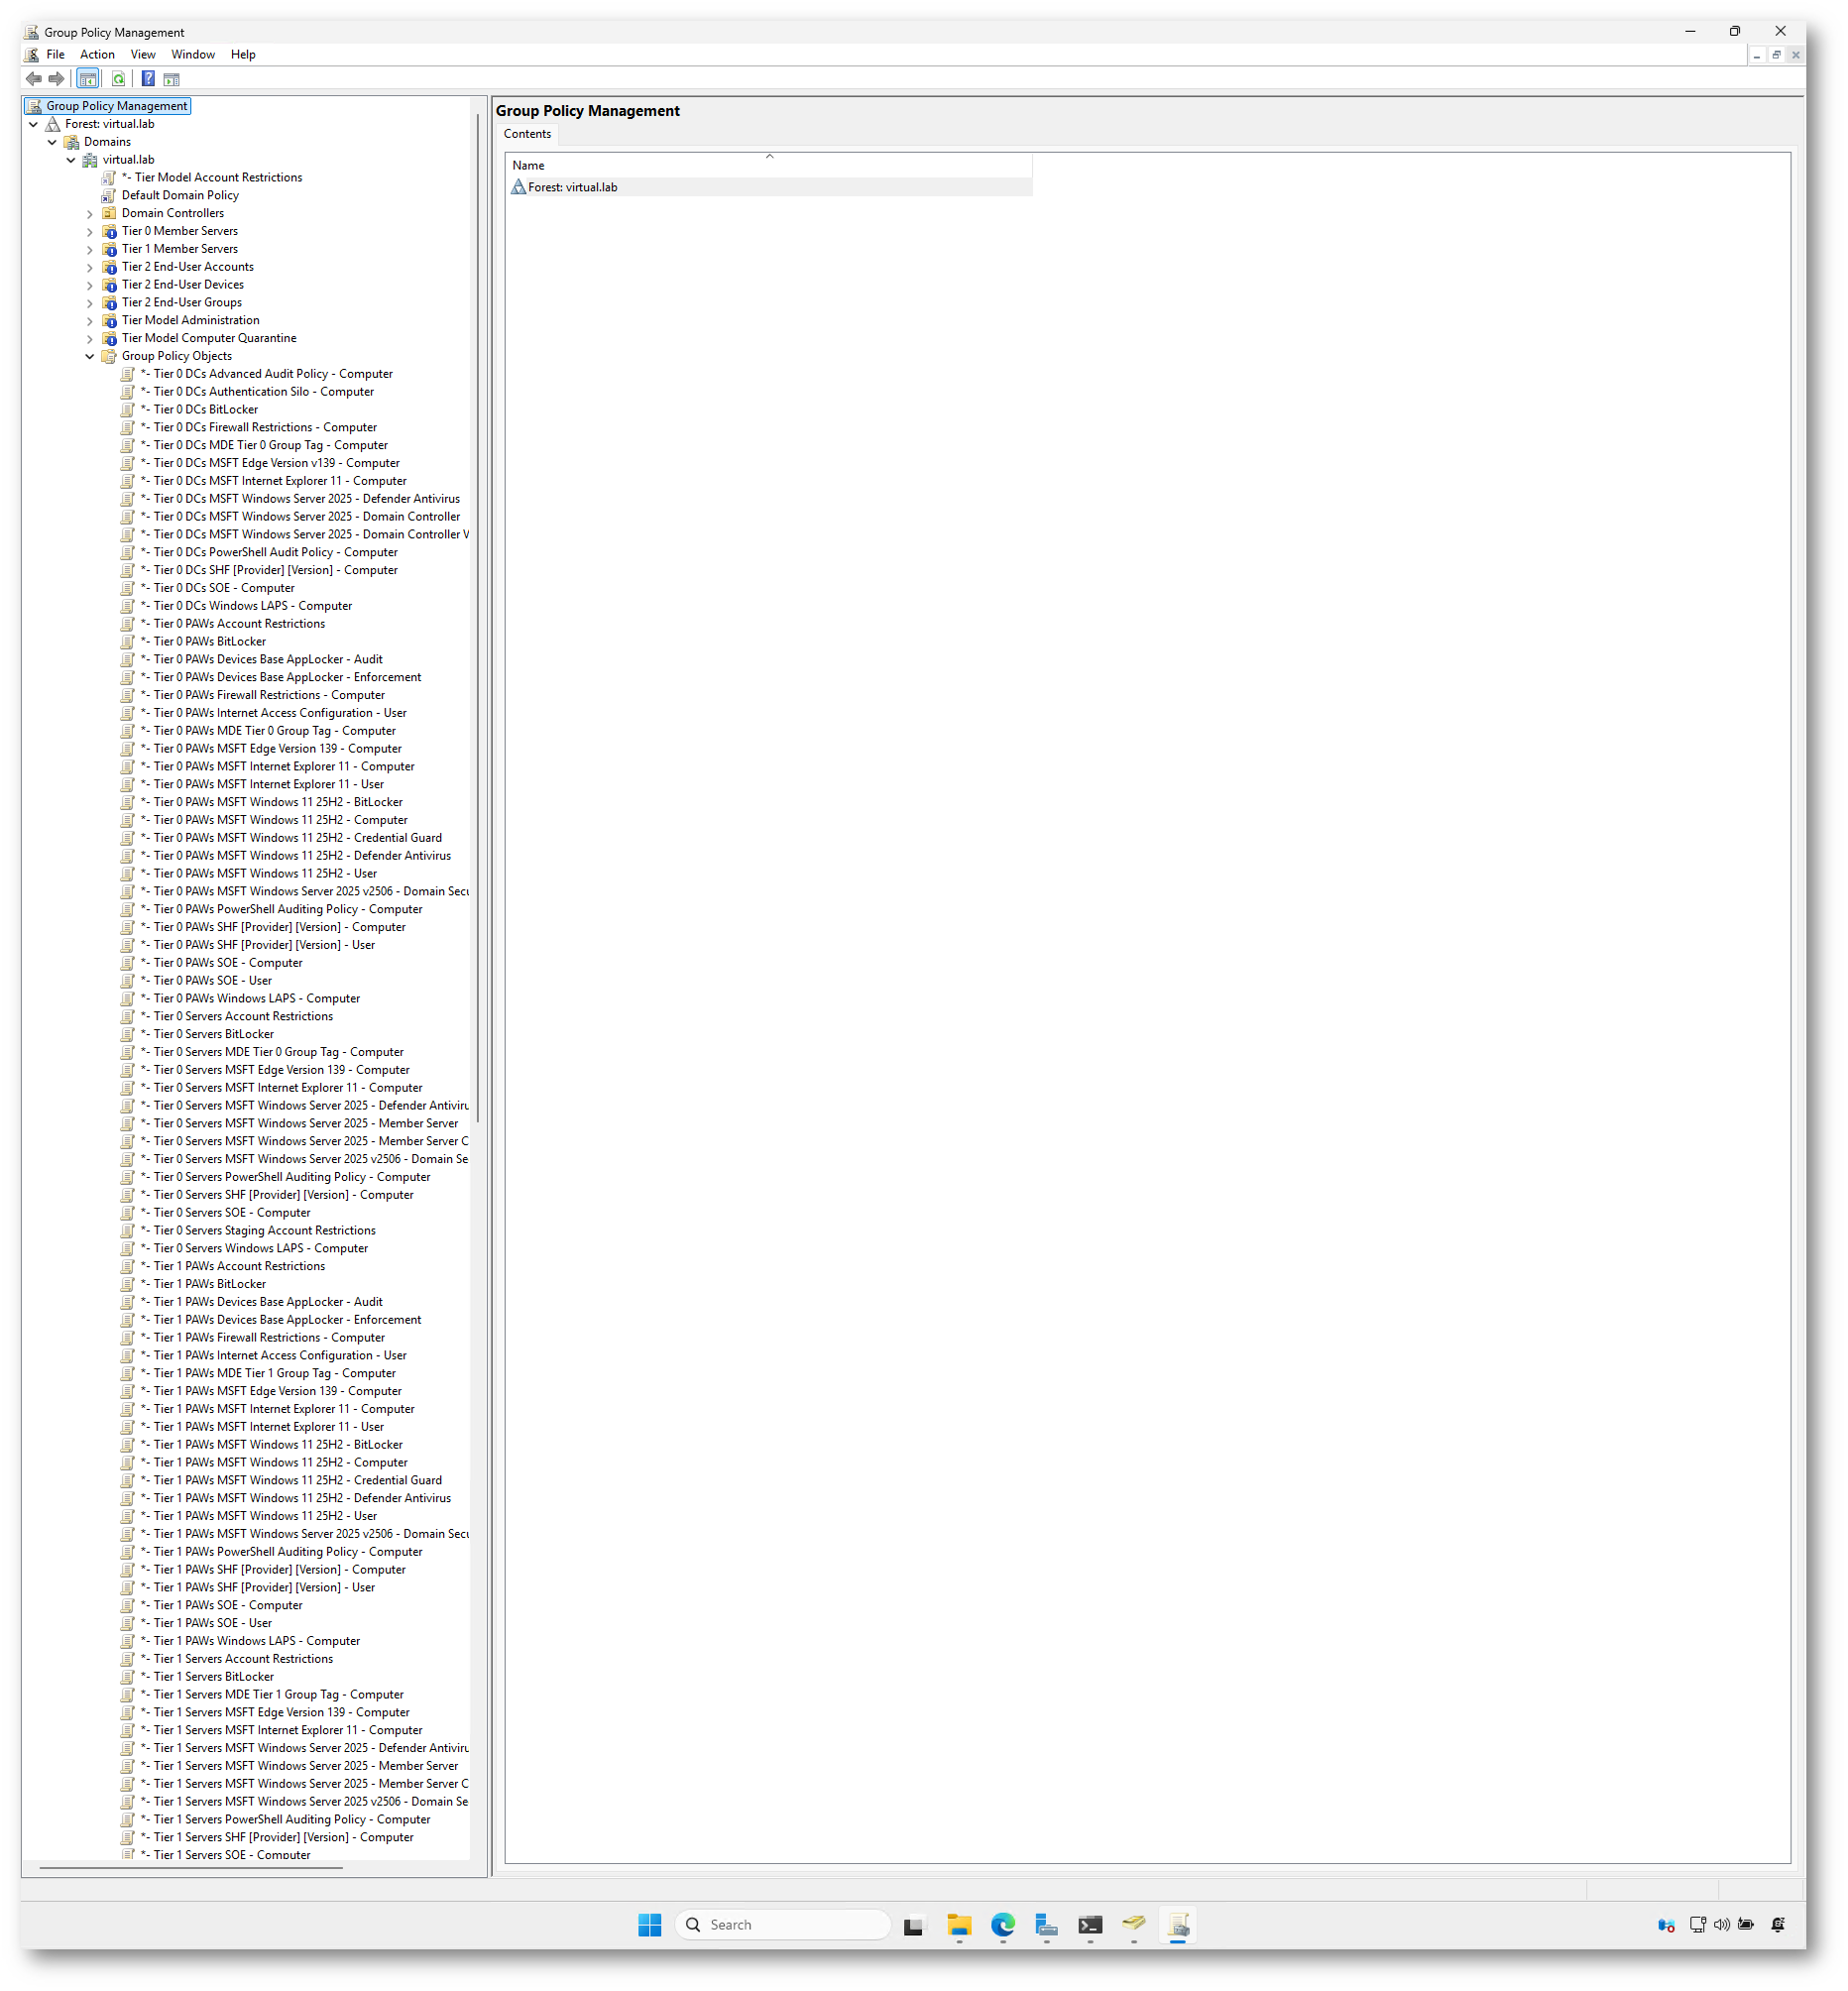Select "*- Tier 0 Servers SOE - Computer"

click(225, 1213)
